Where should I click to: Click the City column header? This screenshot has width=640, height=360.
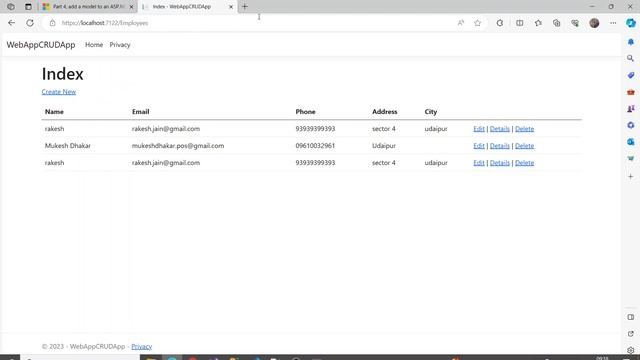431,111
